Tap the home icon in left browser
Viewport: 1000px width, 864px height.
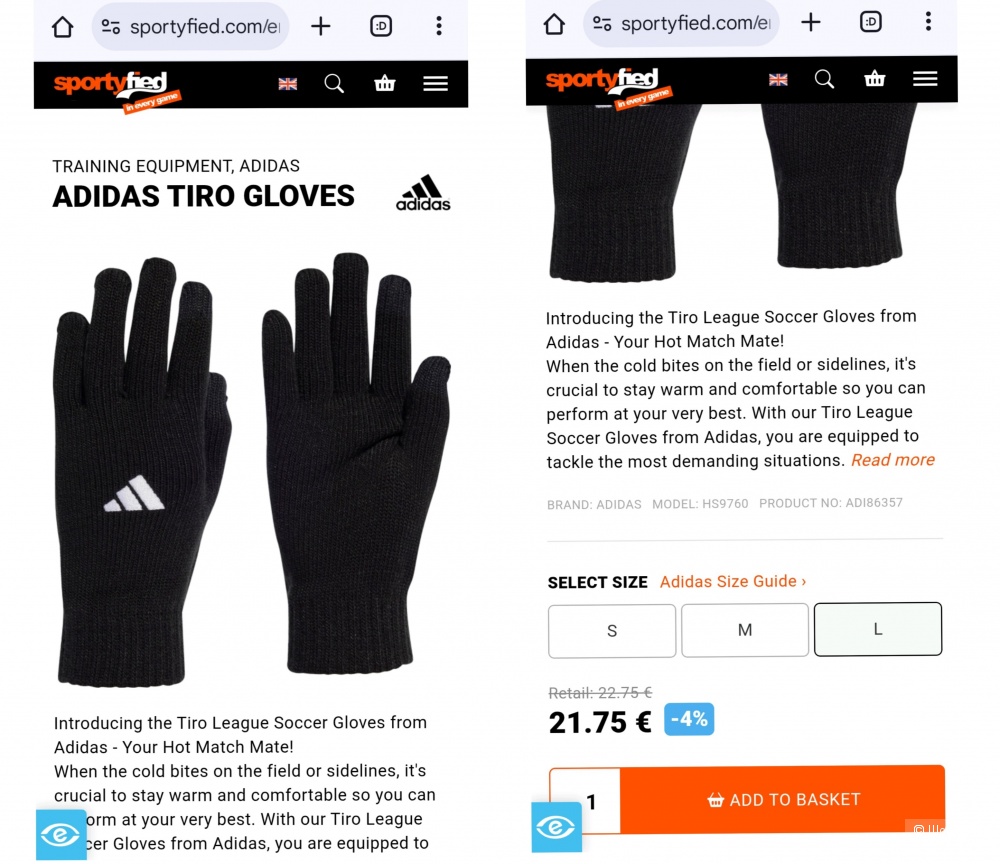click(x=62, y=27)
